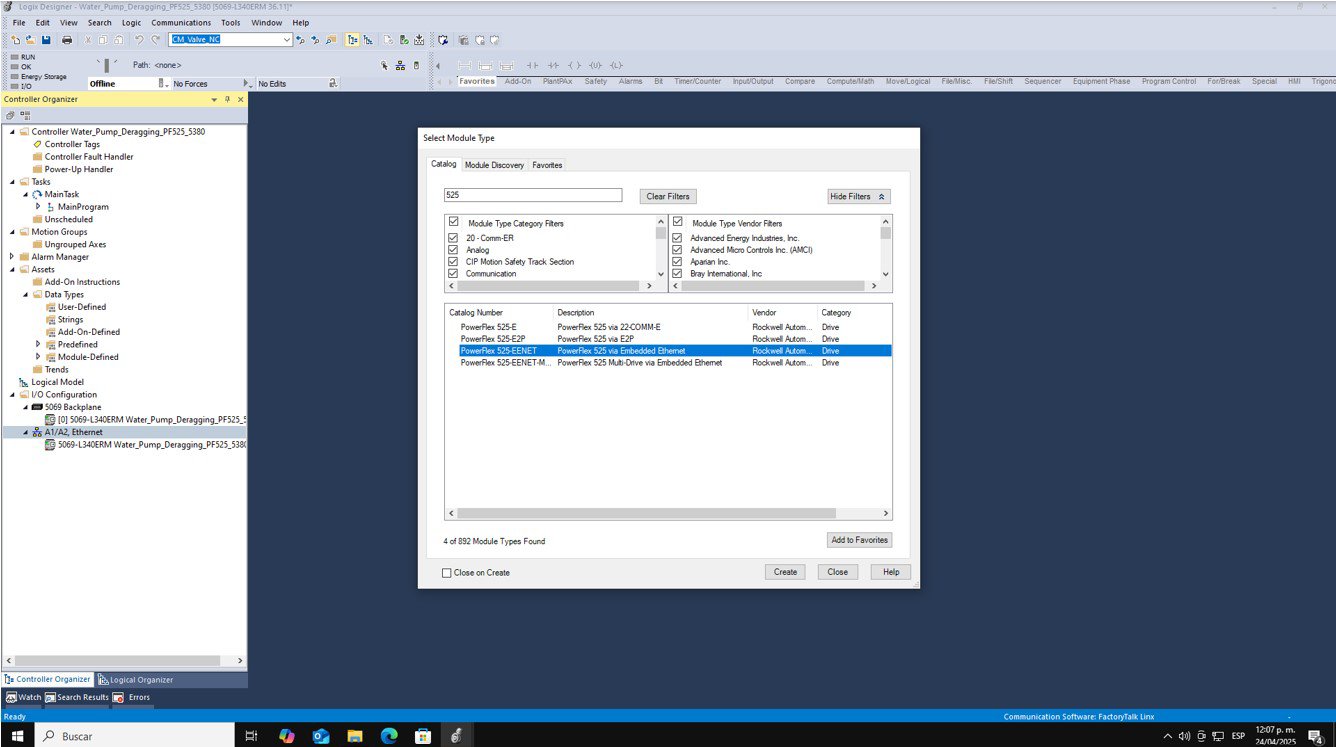Uncheck the Analog category filter
This screenshot has width=1336, height=747.
tap(454, 250)
